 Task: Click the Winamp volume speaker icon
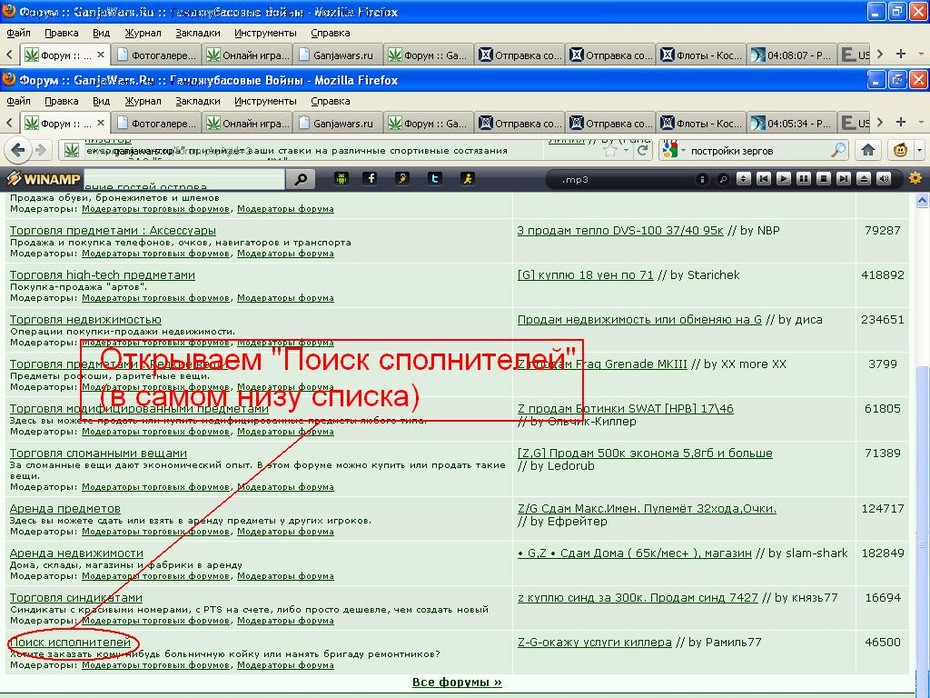884,179
